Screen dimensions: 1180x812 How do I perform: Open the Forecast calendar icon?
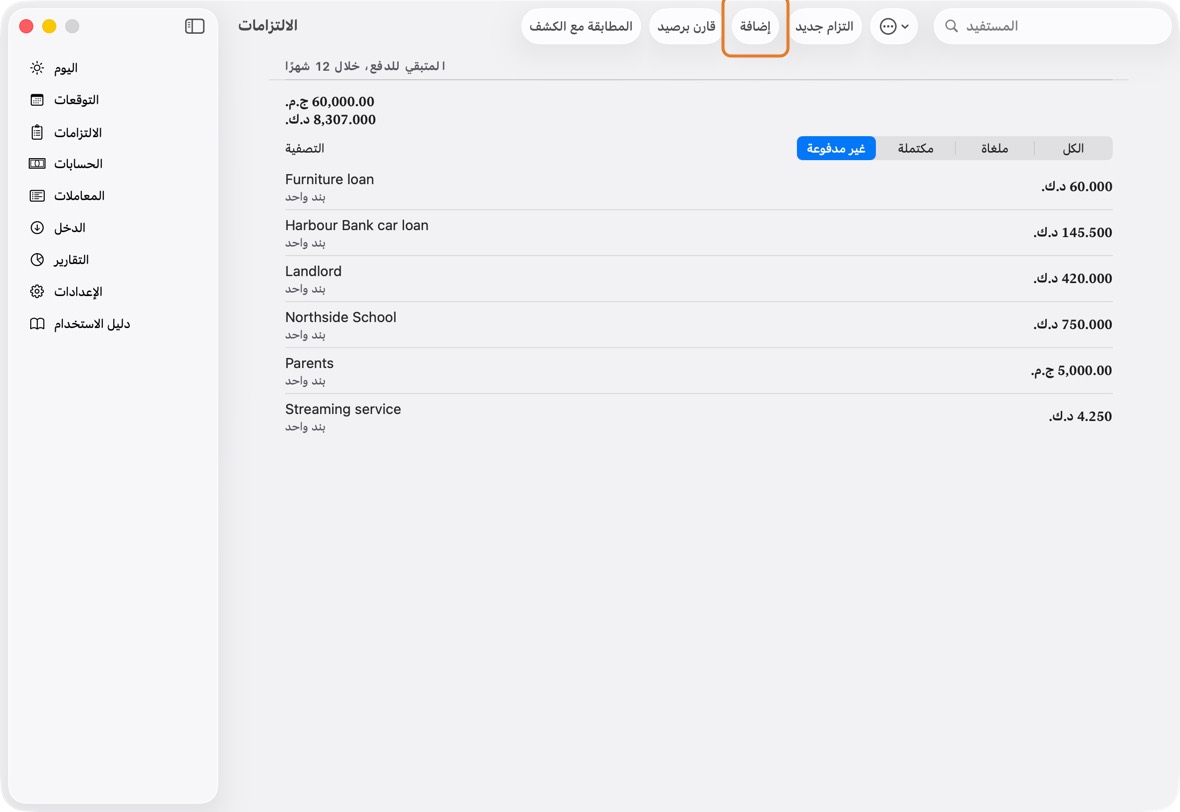coord(37,100)
